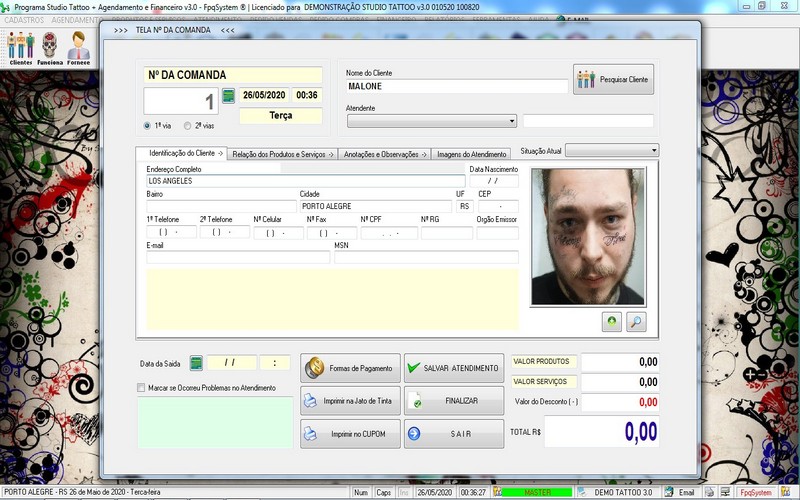Click the blank field right of Atendente dropdown
The image size is (800, 500).
pos(588,121)
